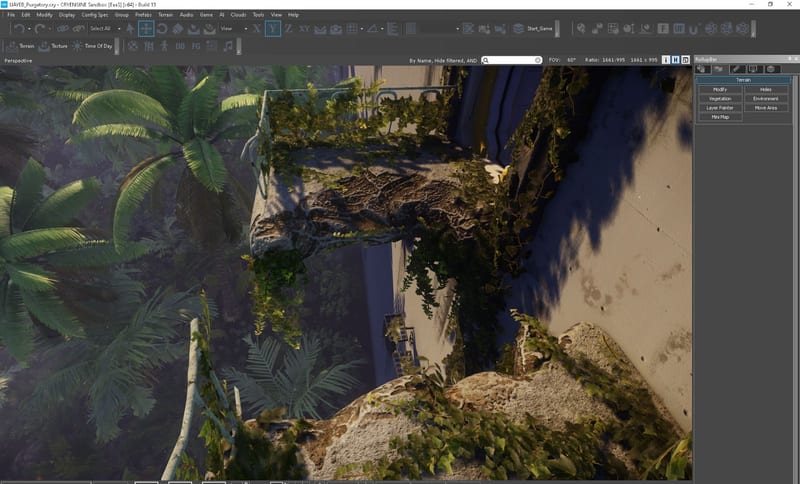Toggle the Y axis constraint

(272, 29)
